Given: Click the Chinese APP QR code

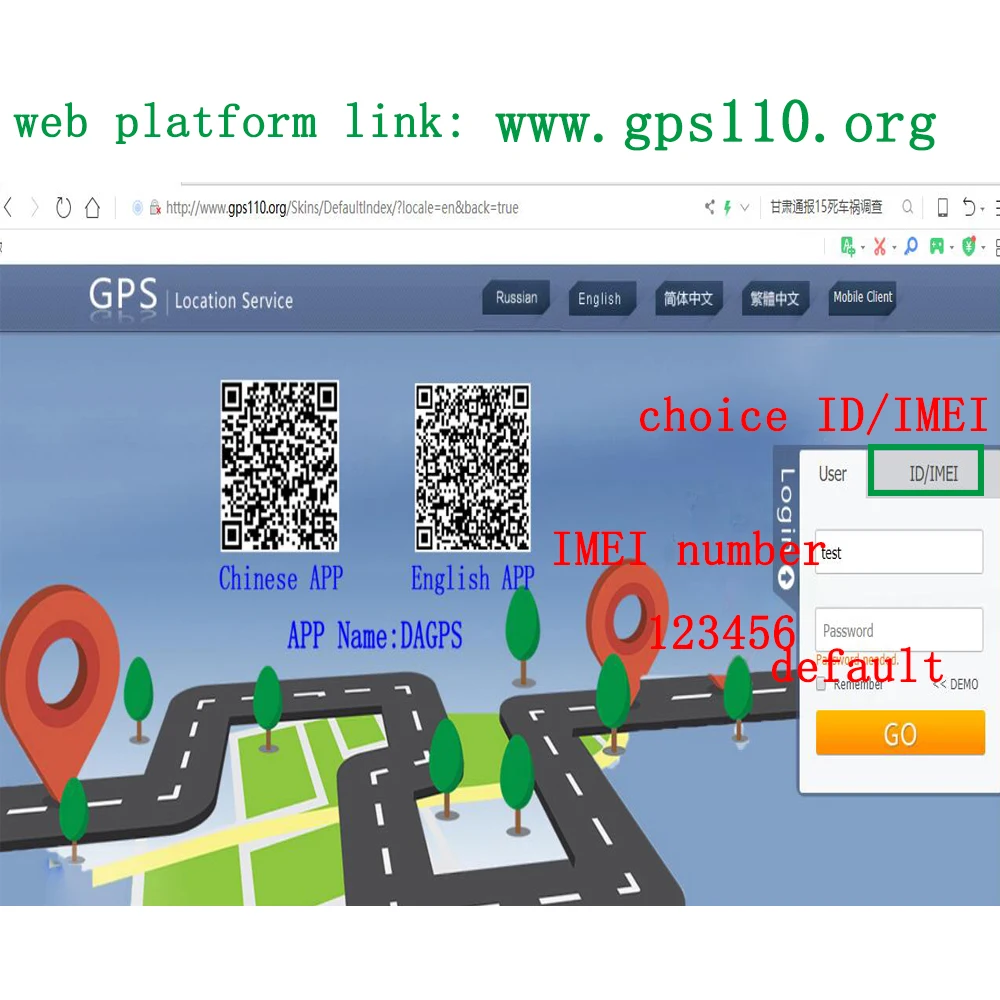Looking at the screenshot, I should coord(280,466).
